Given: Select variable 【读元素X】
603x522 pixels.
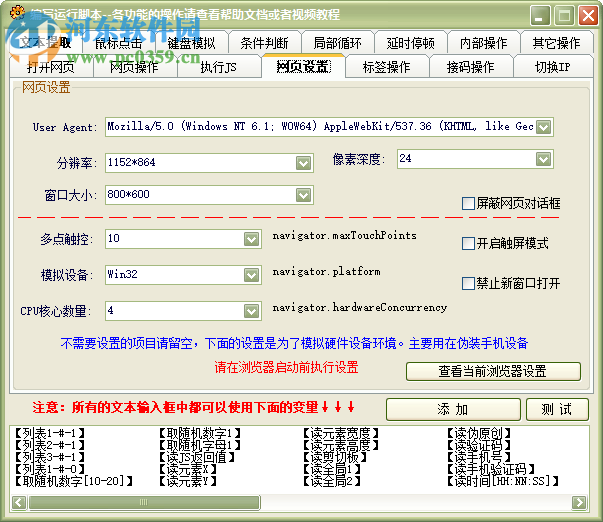Looking at the screenshot, I should tap(188, 469).
